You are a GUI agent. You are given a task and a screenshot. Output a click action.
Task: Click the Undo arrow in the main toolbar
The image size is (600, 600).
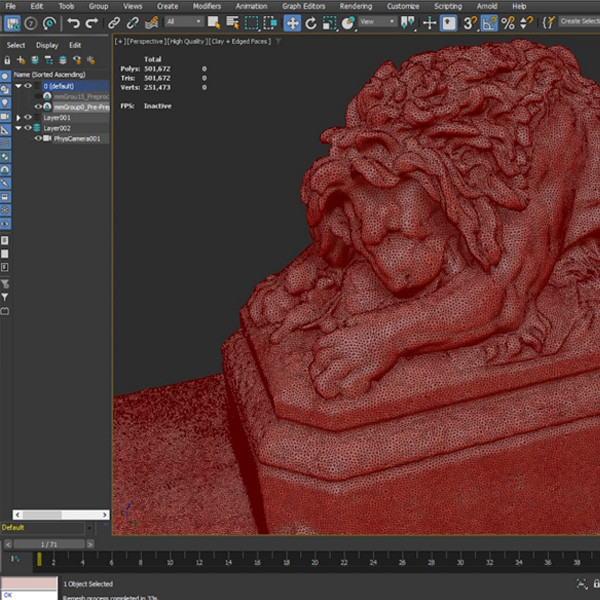[x=73, y=23]
